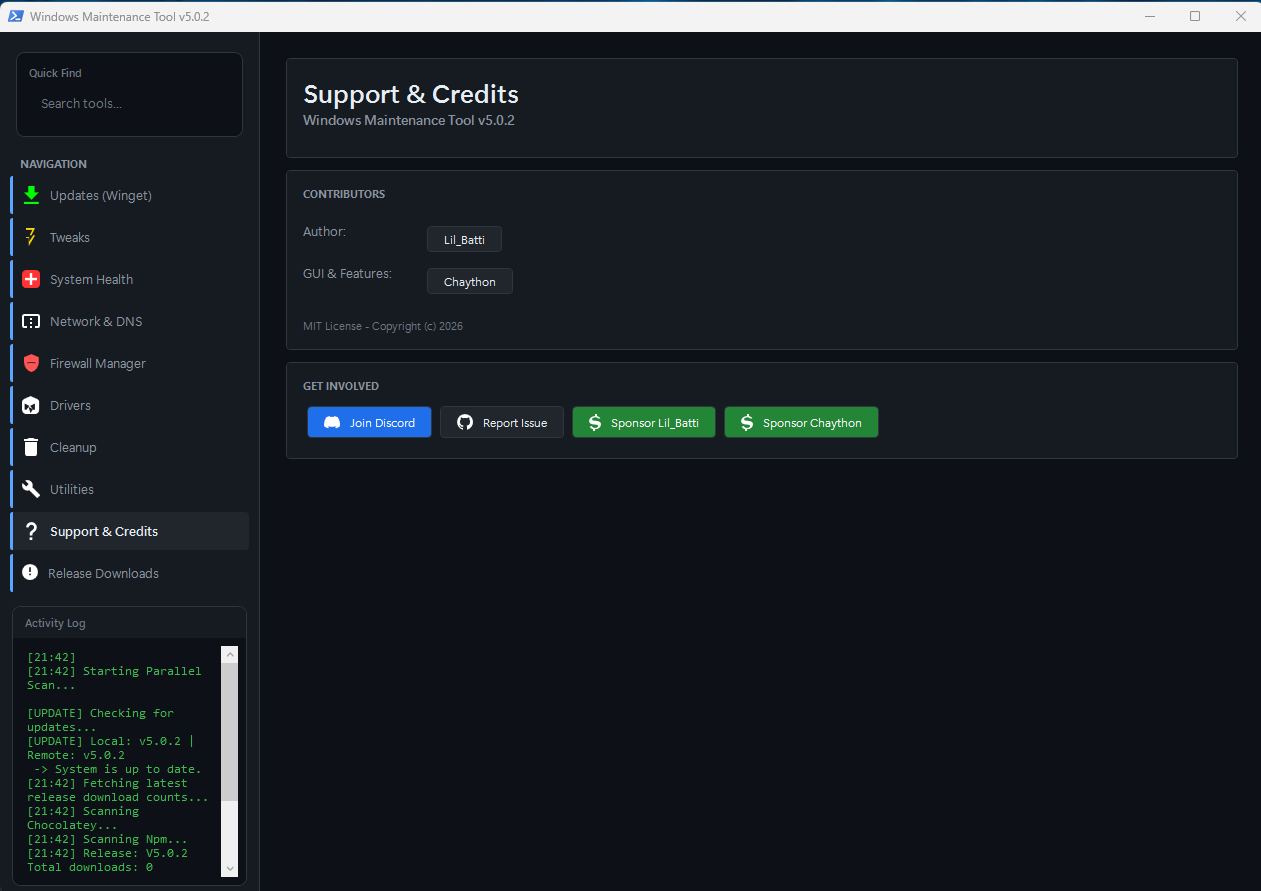Click '-> System is up to date.' log line

click(x=118, y=769)
